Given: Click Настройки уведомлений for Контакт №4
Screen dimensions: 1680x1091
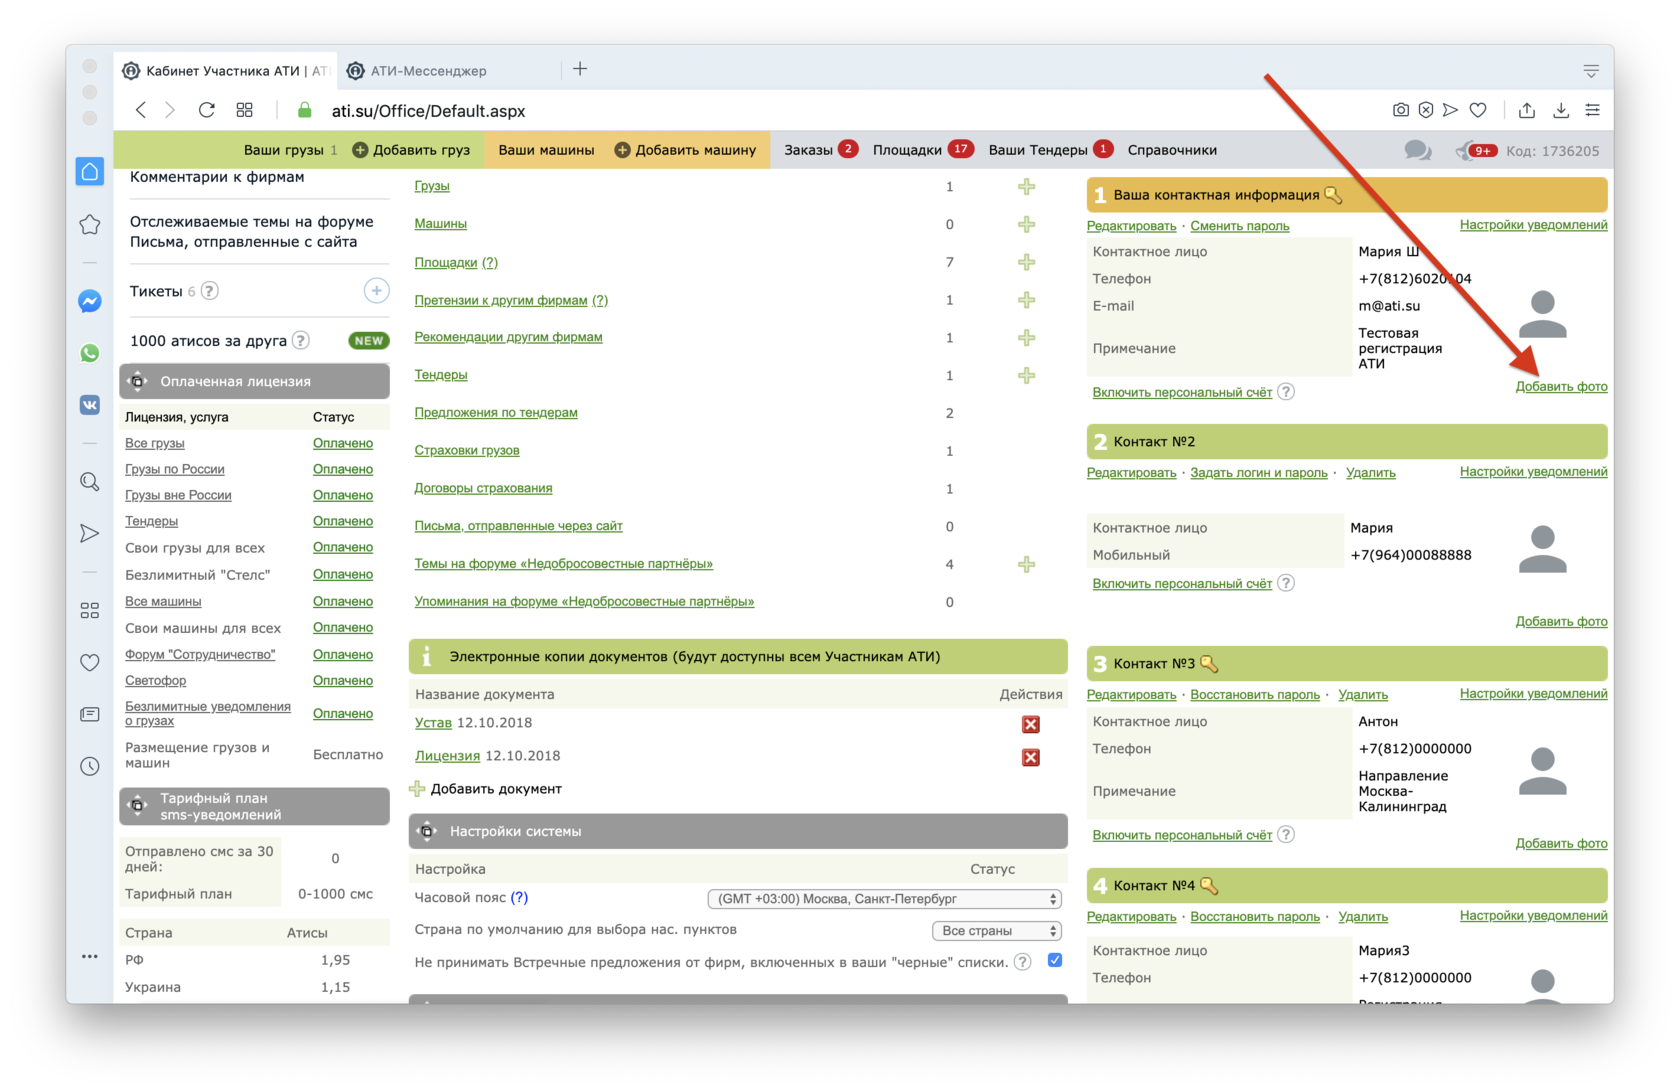Looking at the screenshot, I should click(x=1533, y=916).
